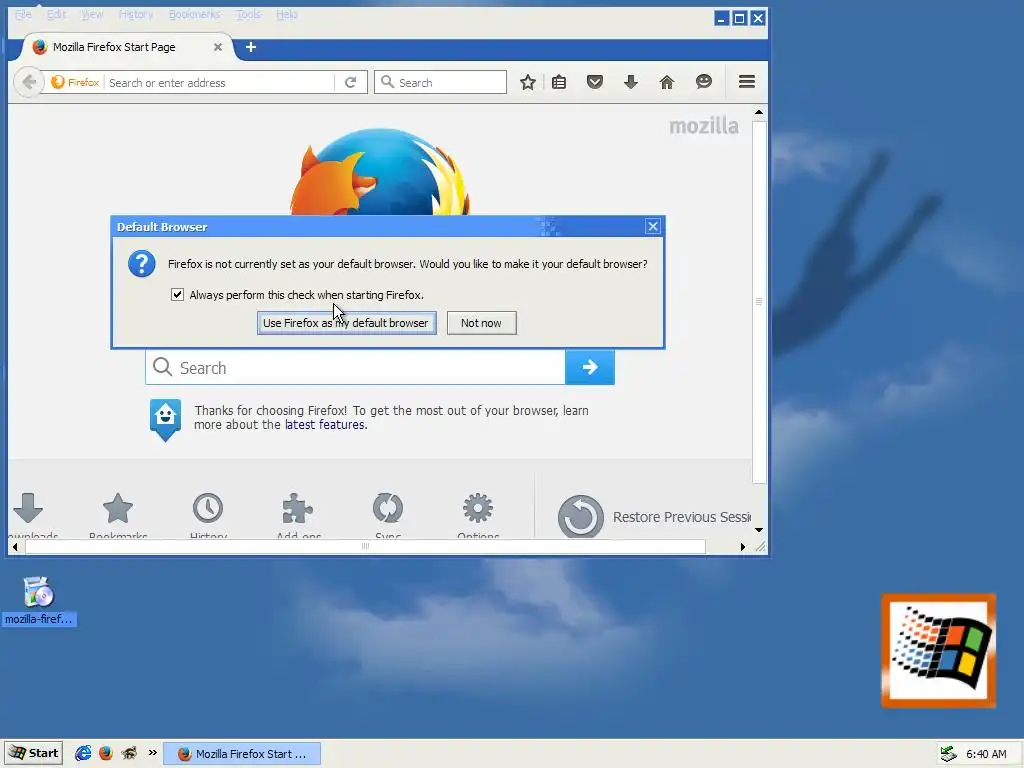Image resolution: width=1024 pixels, height=768 pixels.
Task: Select the mozilla-firefox installer desktop icon
Action: point(39,601)
